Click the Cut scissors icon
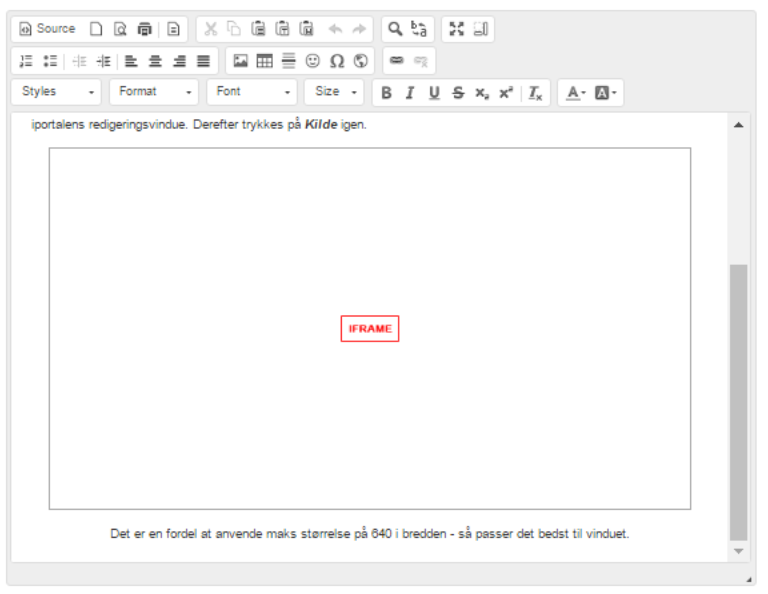 [211, 29]
